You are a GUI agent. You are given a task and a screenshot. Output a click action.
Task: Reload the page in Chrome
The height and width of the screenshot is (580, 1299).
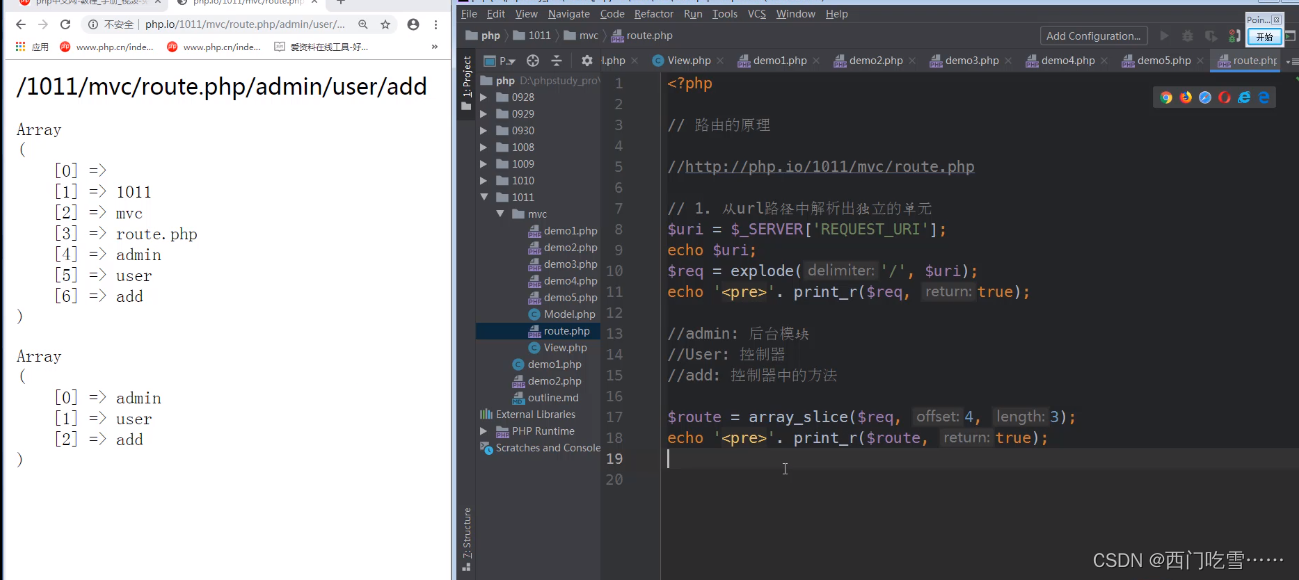pyautogui.click(x=66, y=24)
